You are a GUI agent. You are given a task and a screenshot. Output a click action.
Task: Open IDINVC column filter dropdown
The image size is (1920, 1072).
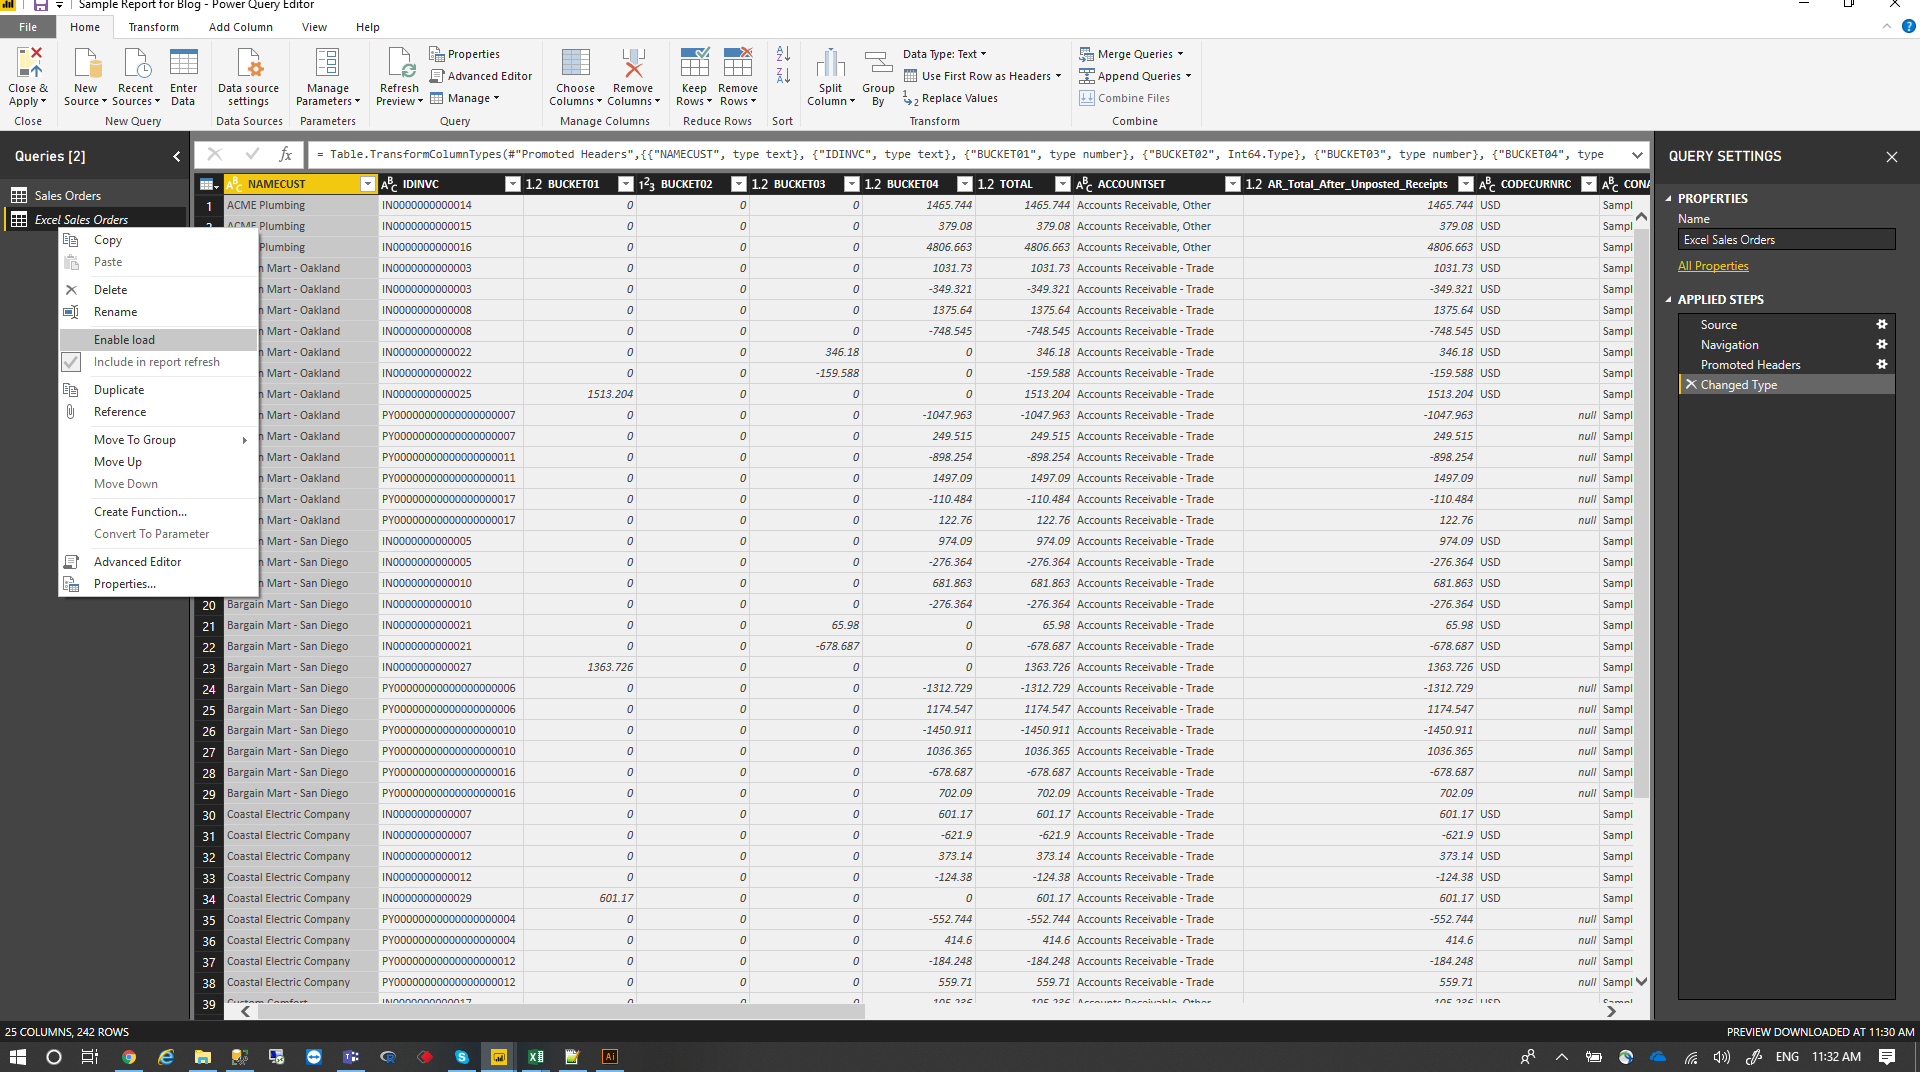[x=513, y=184]
